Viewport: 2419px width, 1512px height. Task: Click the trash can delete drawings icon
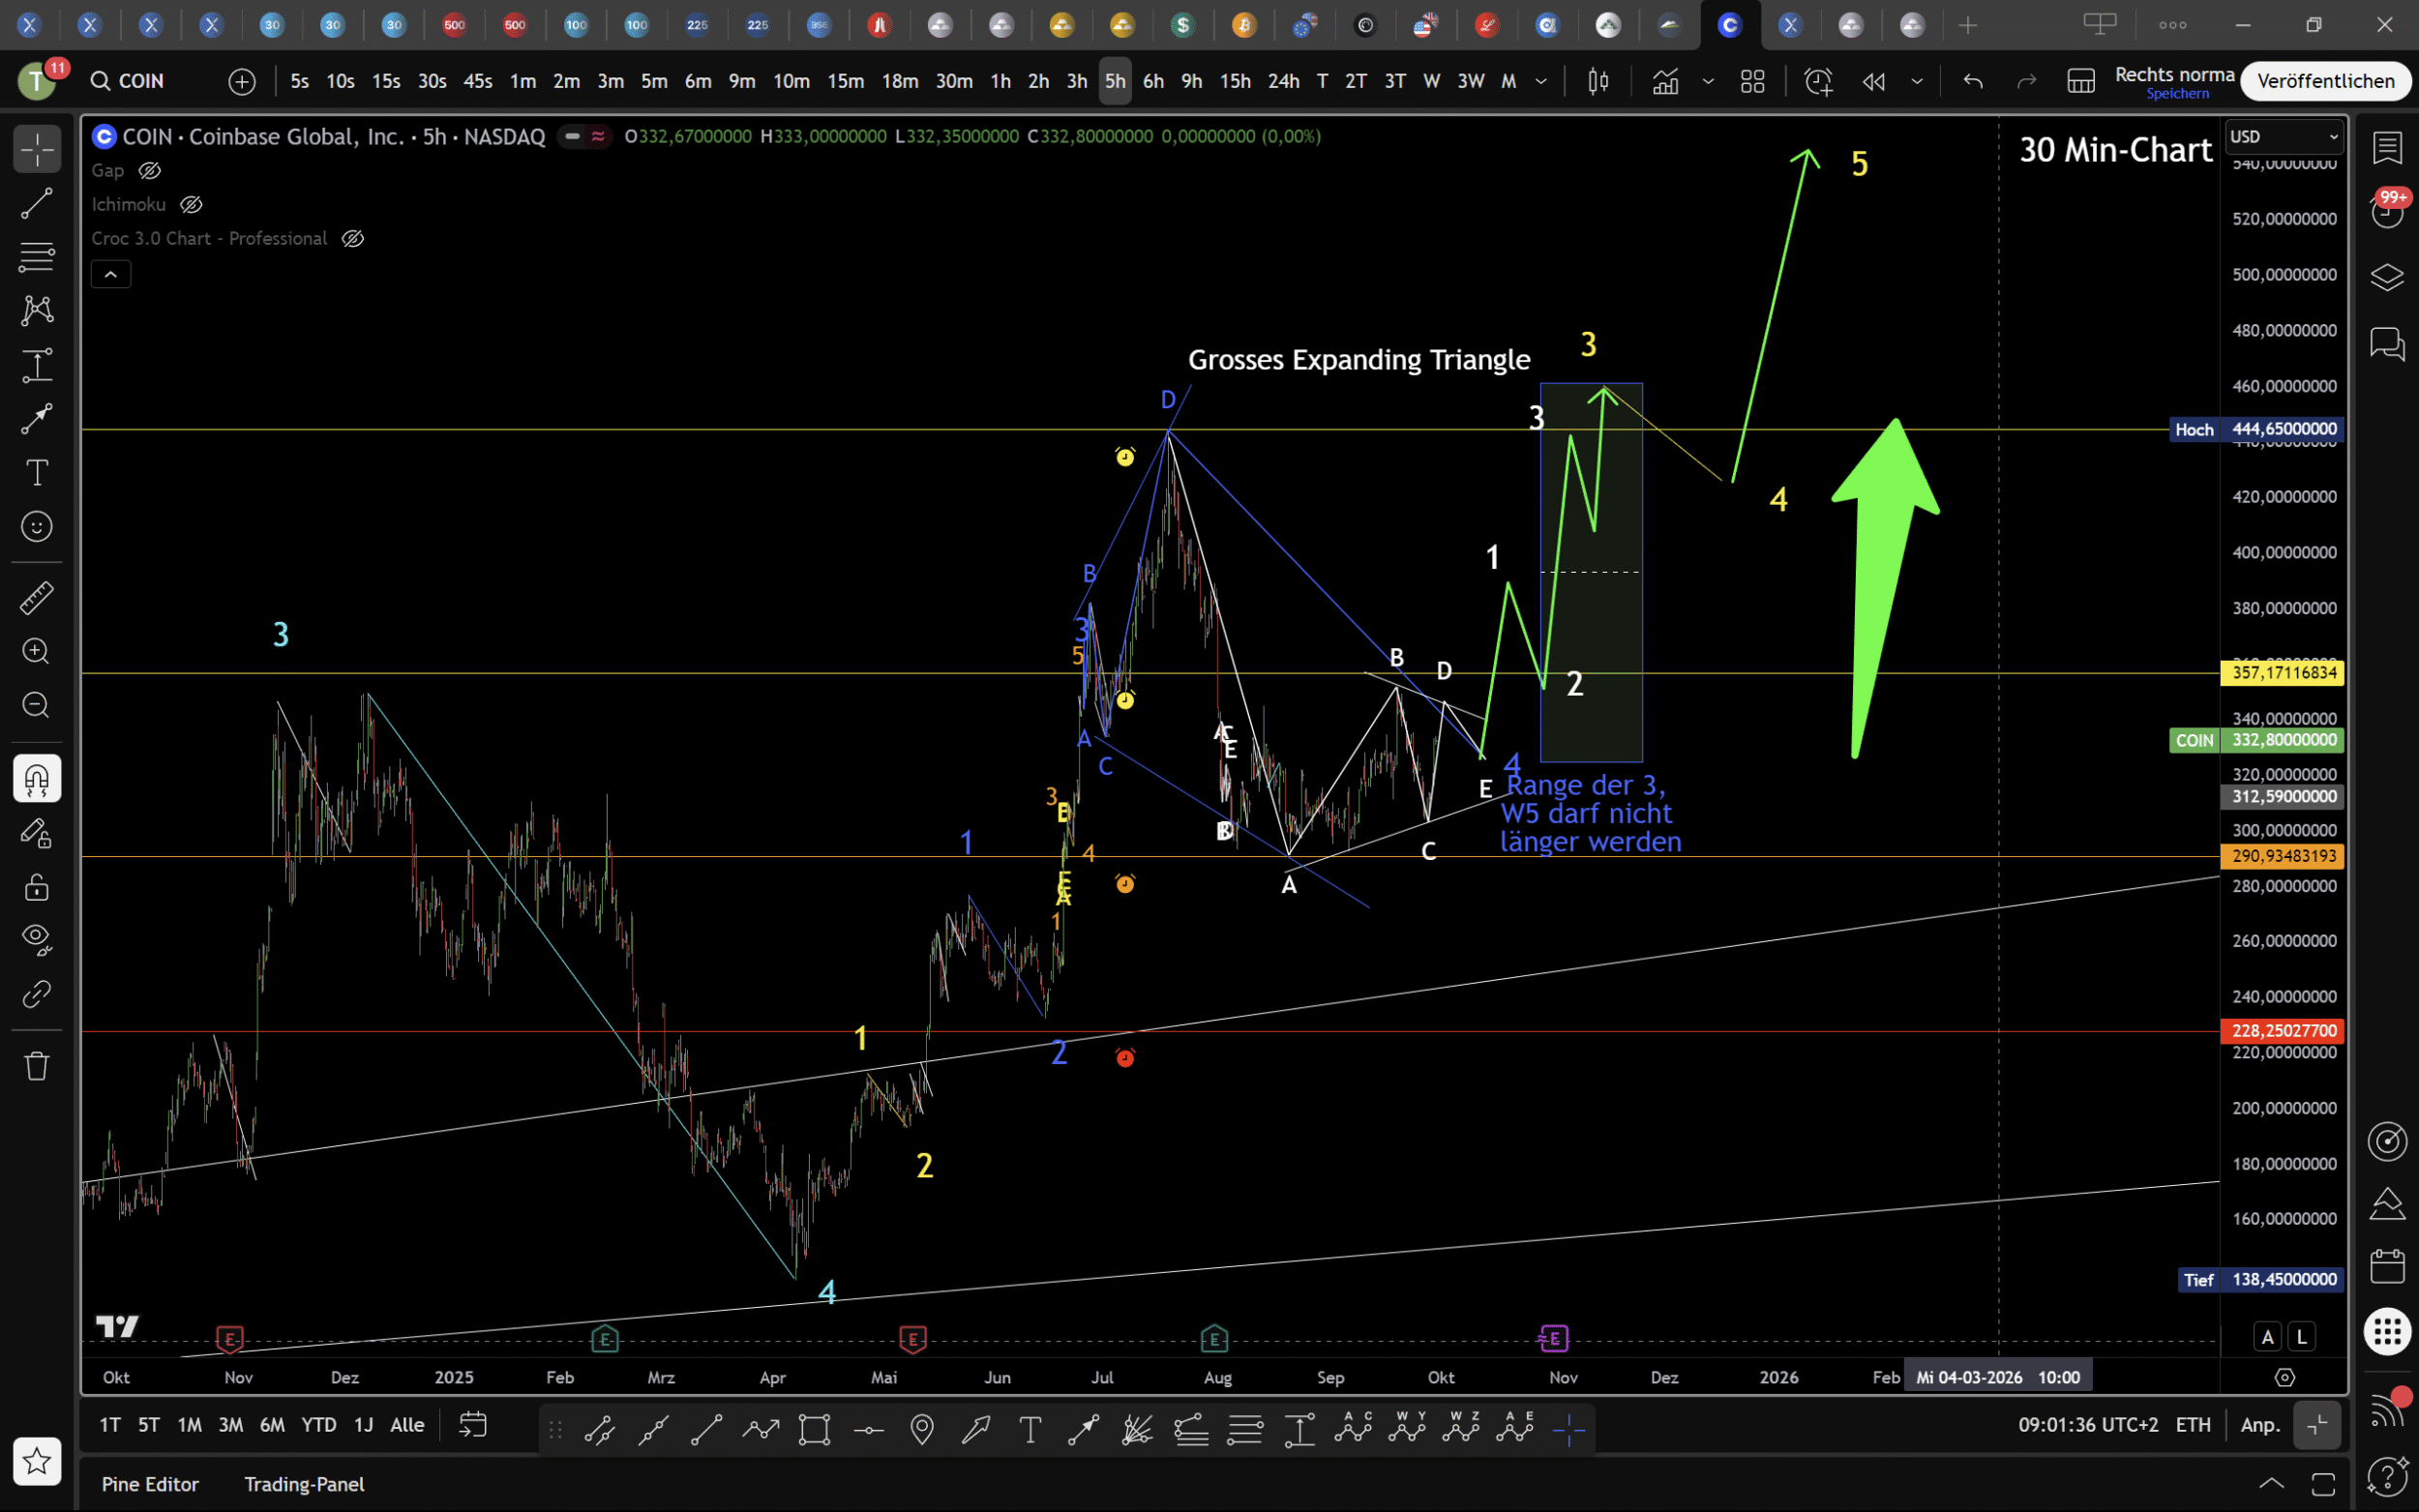[x=37, y=1065]
